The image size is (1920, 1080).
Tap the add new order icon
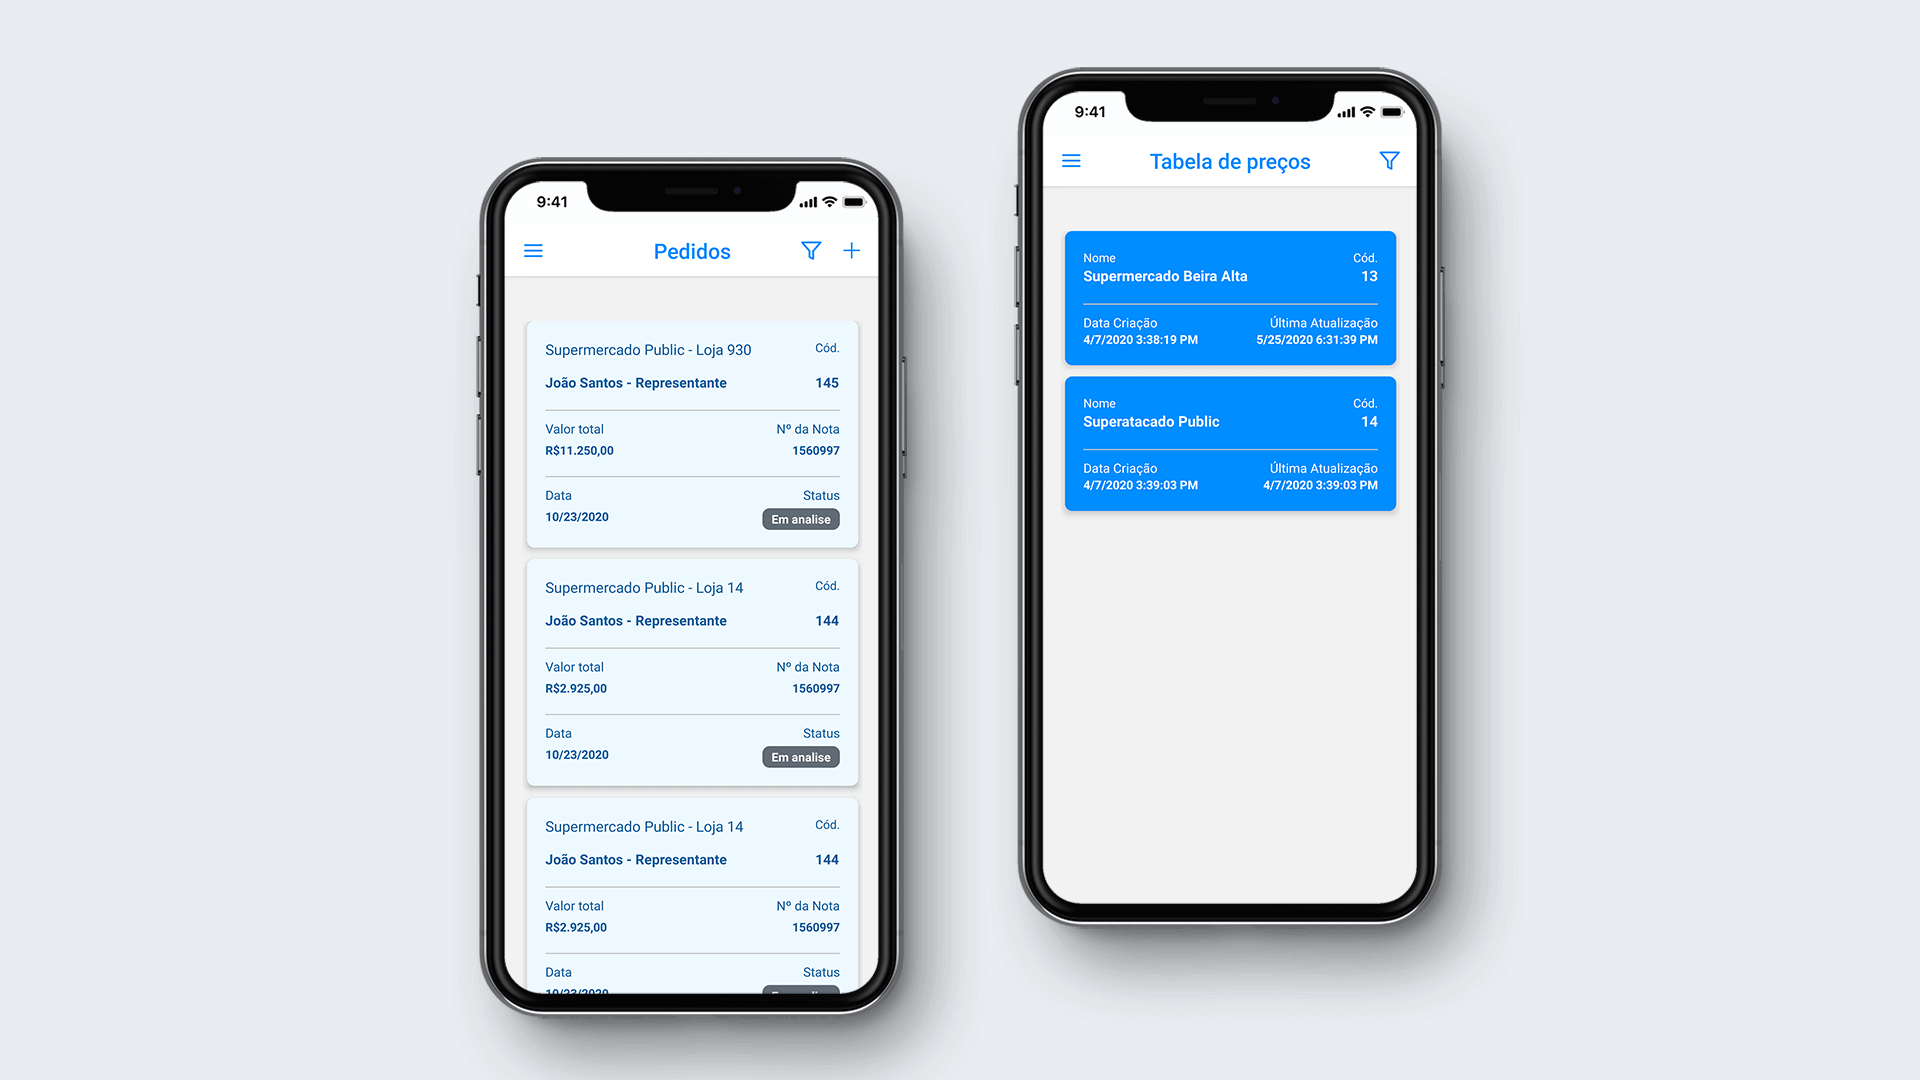tap(852, 251)
